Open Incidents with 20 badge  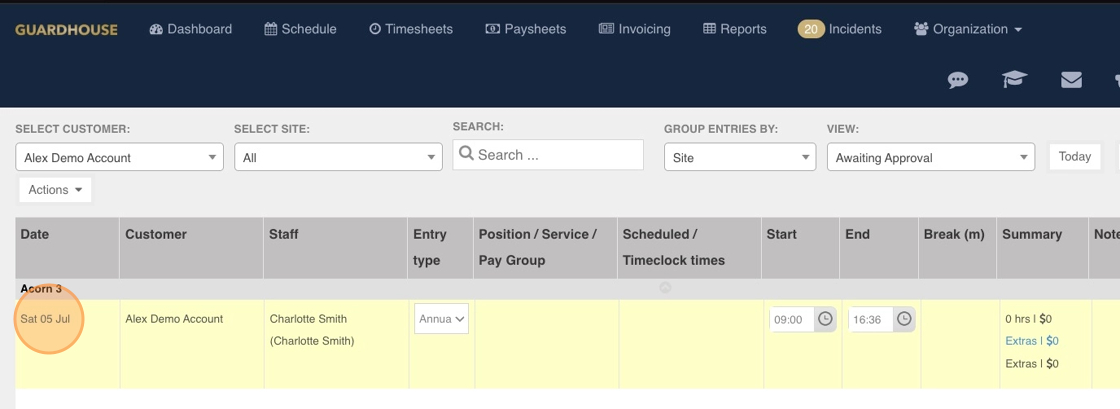tap(840, 29)
